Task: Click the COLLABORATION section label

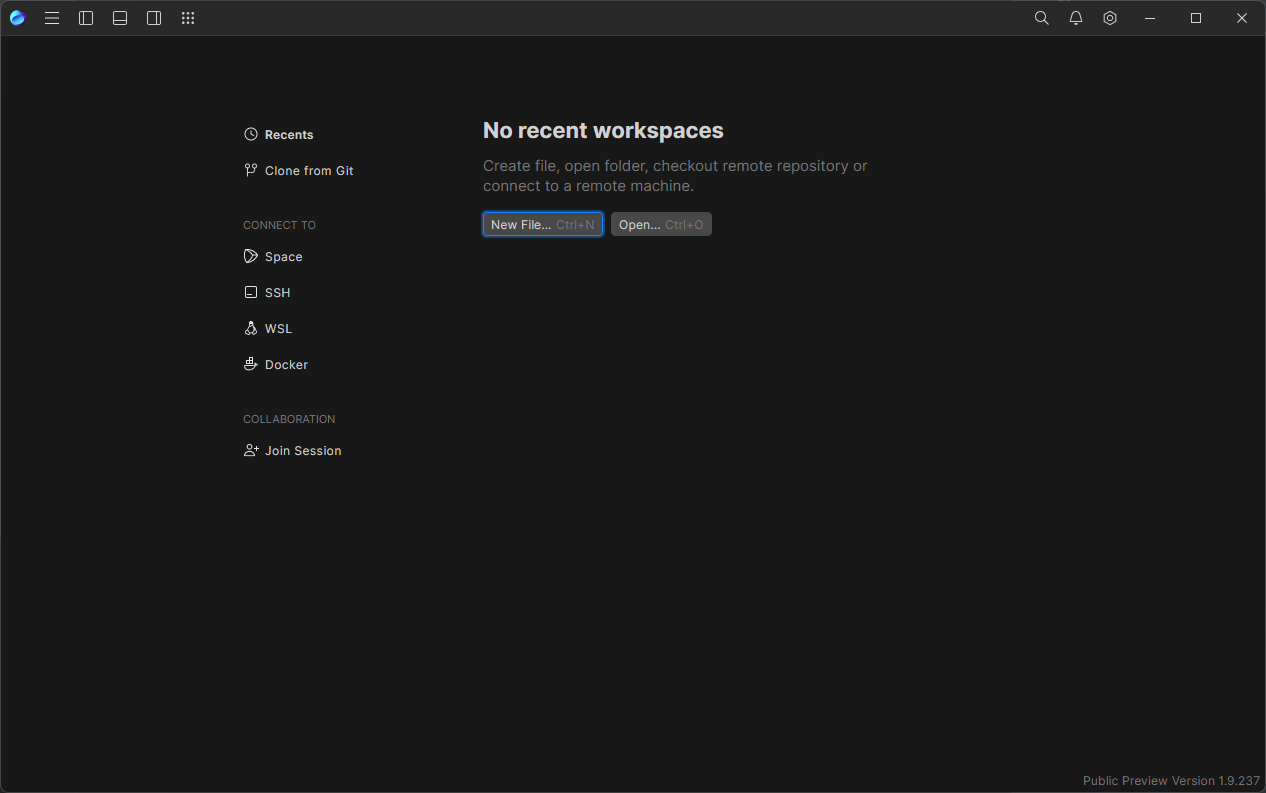Action: [x=289, y=419]
